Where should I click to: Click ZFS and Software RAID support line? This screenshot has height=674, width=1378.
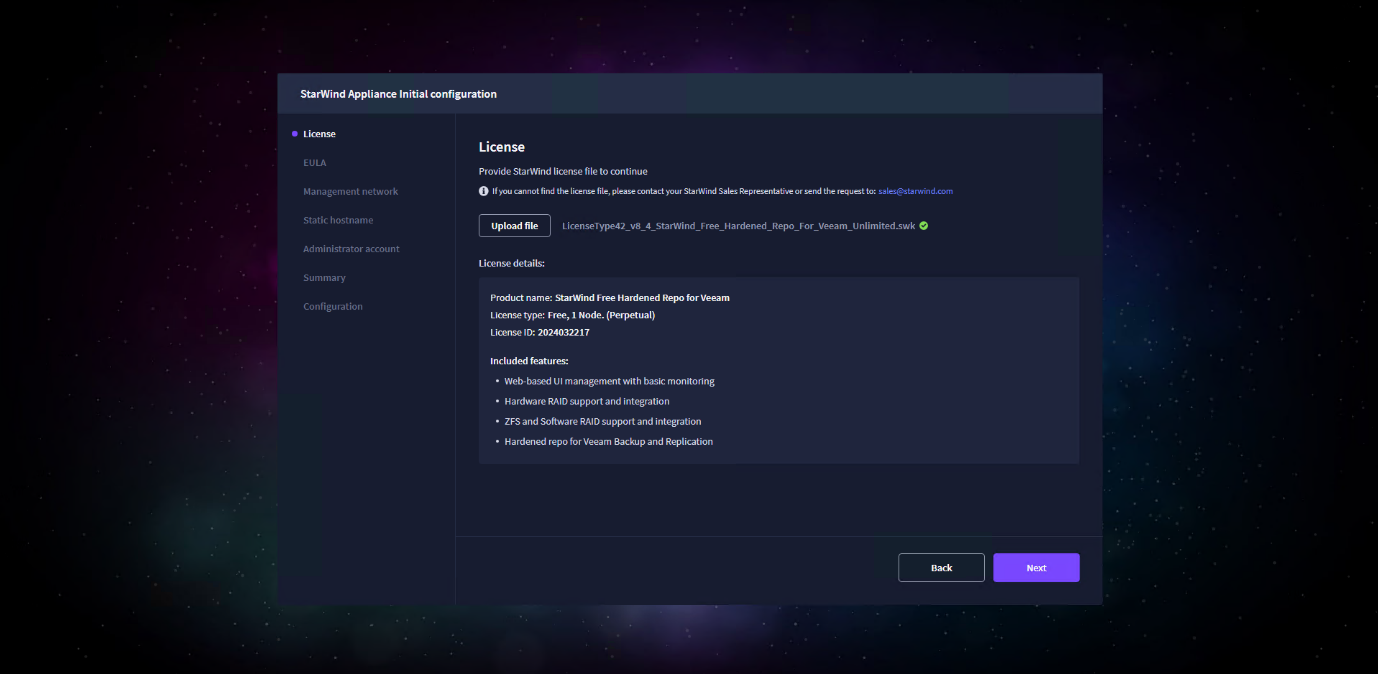click(603, 421)
